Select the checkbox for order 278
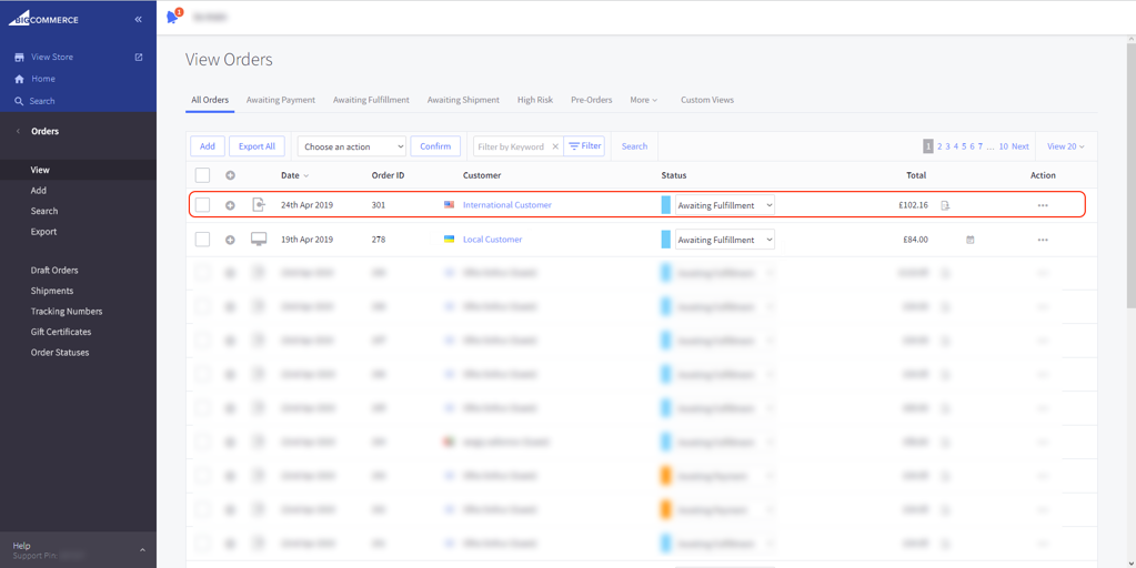The height and width of the screenshot is (568, 1136). click(203, 240)
